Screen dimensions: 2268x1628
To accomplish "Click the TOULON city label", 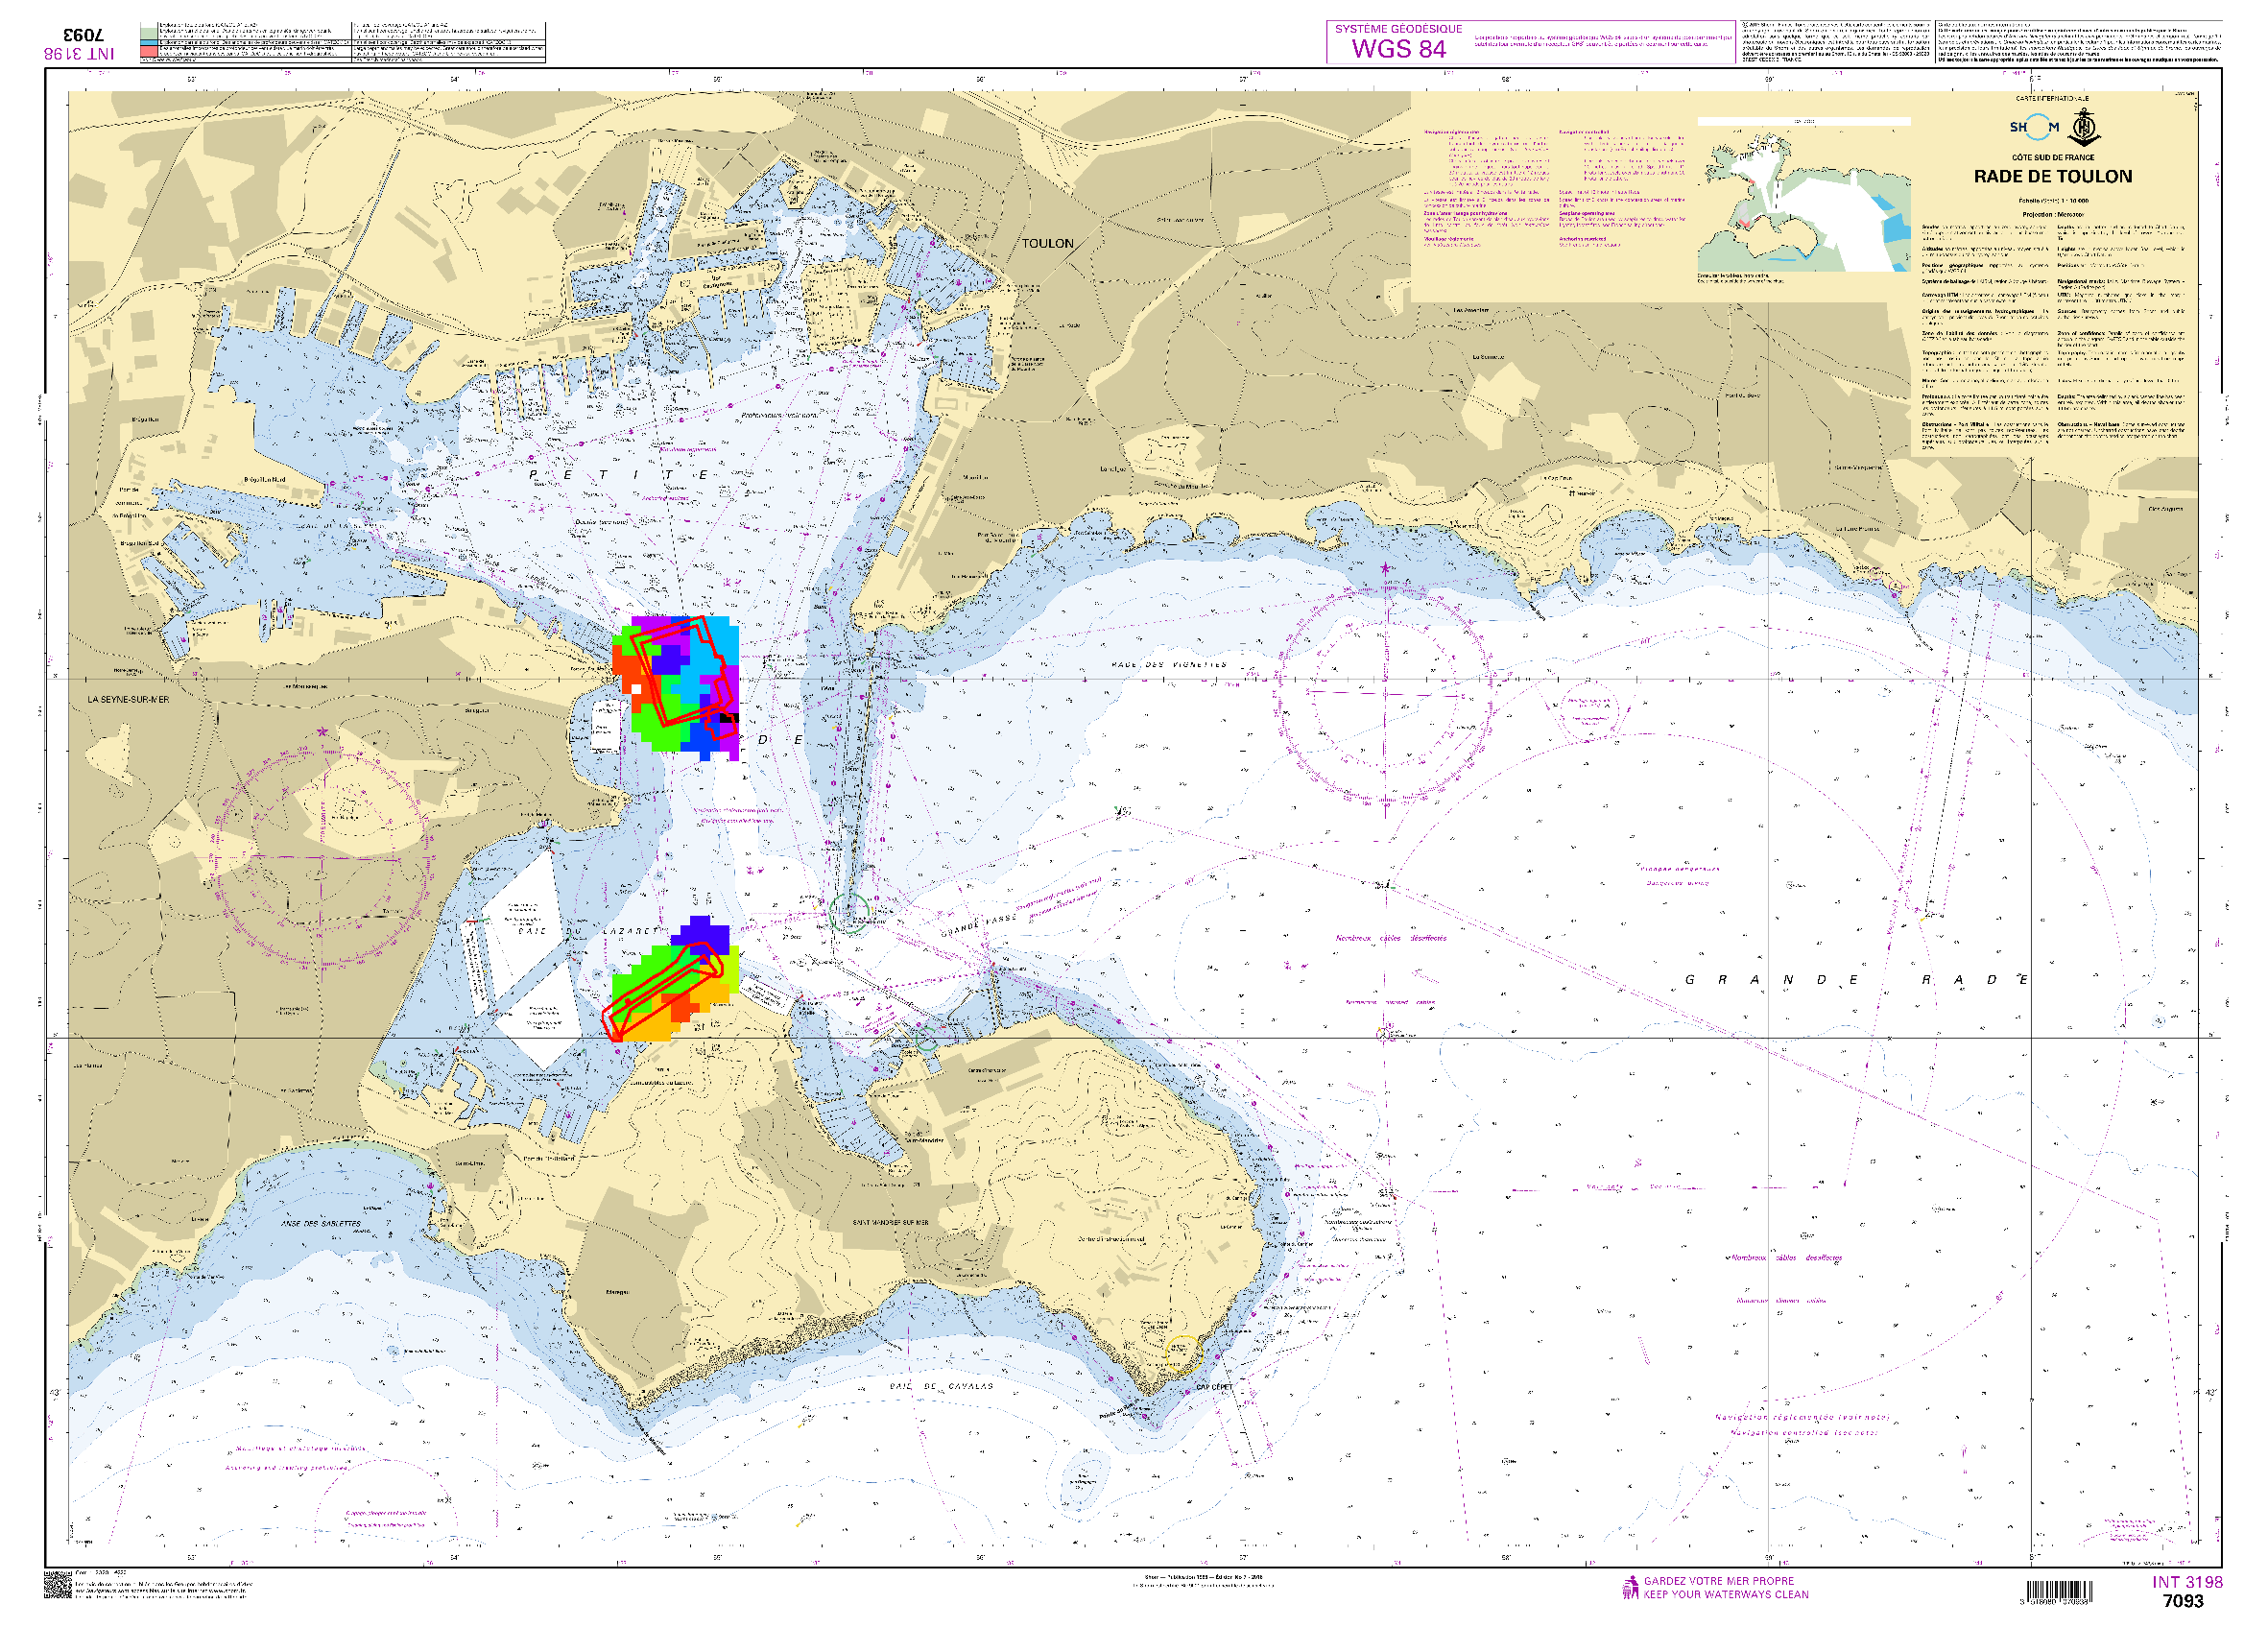I will tap(1047, 243).
